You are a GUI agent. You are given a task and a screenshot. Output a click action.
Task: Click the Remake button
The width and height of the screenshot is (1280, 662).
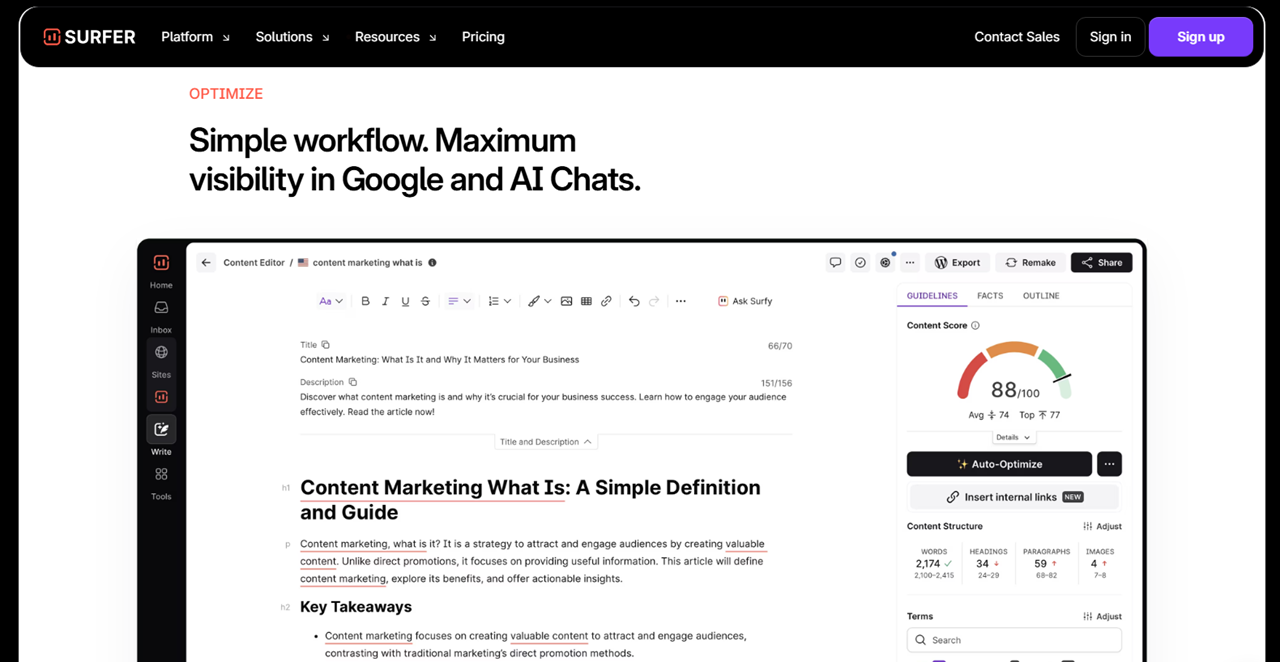click(1031, 263)
